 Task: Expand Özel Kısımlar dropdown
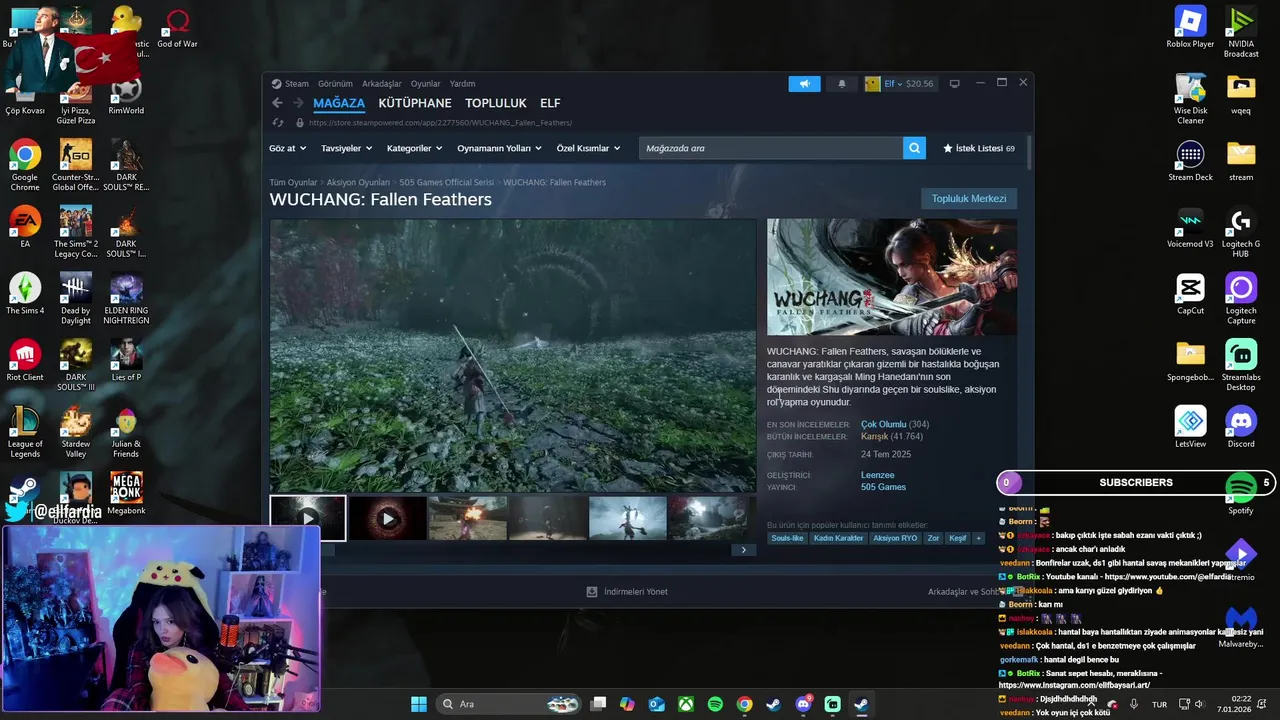pyautogui.click(x=588, y=148)
